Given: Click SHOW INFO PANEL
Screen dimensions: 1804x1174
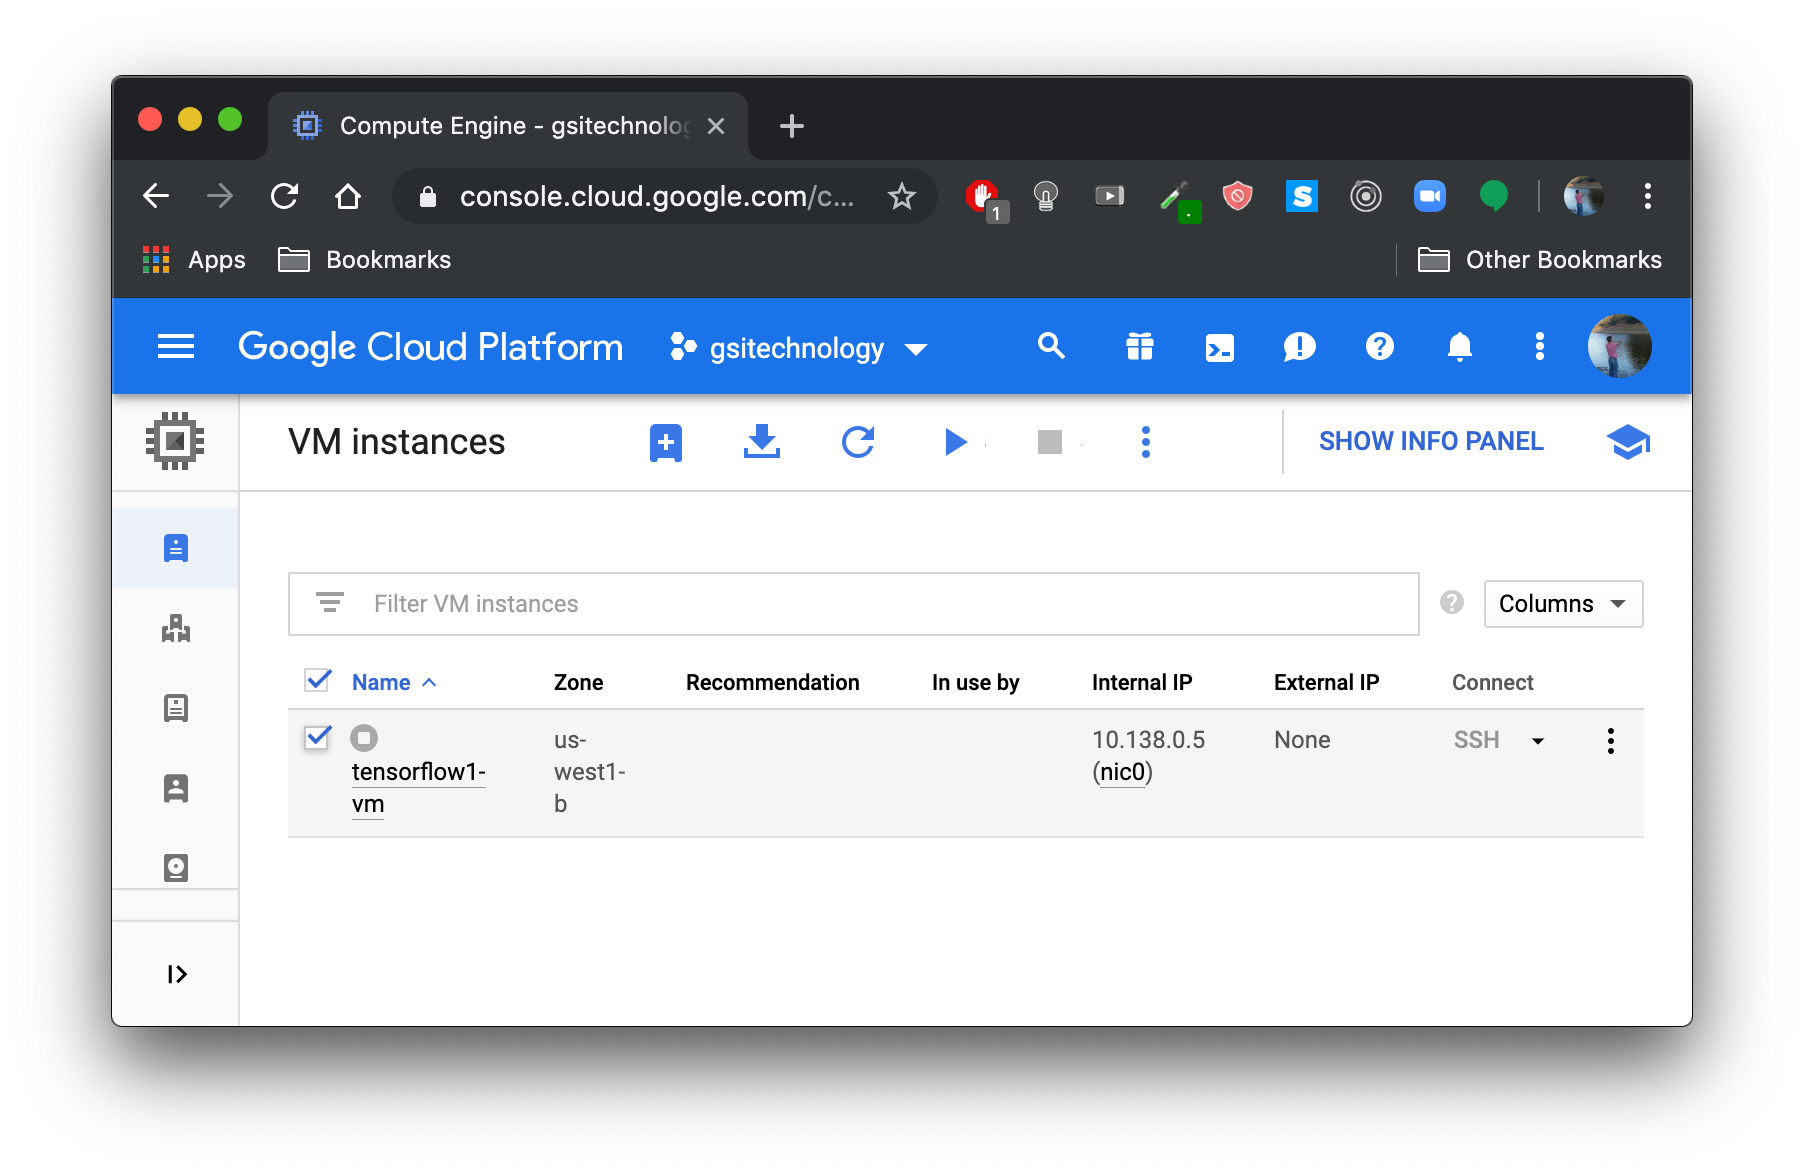Looking at the screenshot, I should (x=1431, y=441).
